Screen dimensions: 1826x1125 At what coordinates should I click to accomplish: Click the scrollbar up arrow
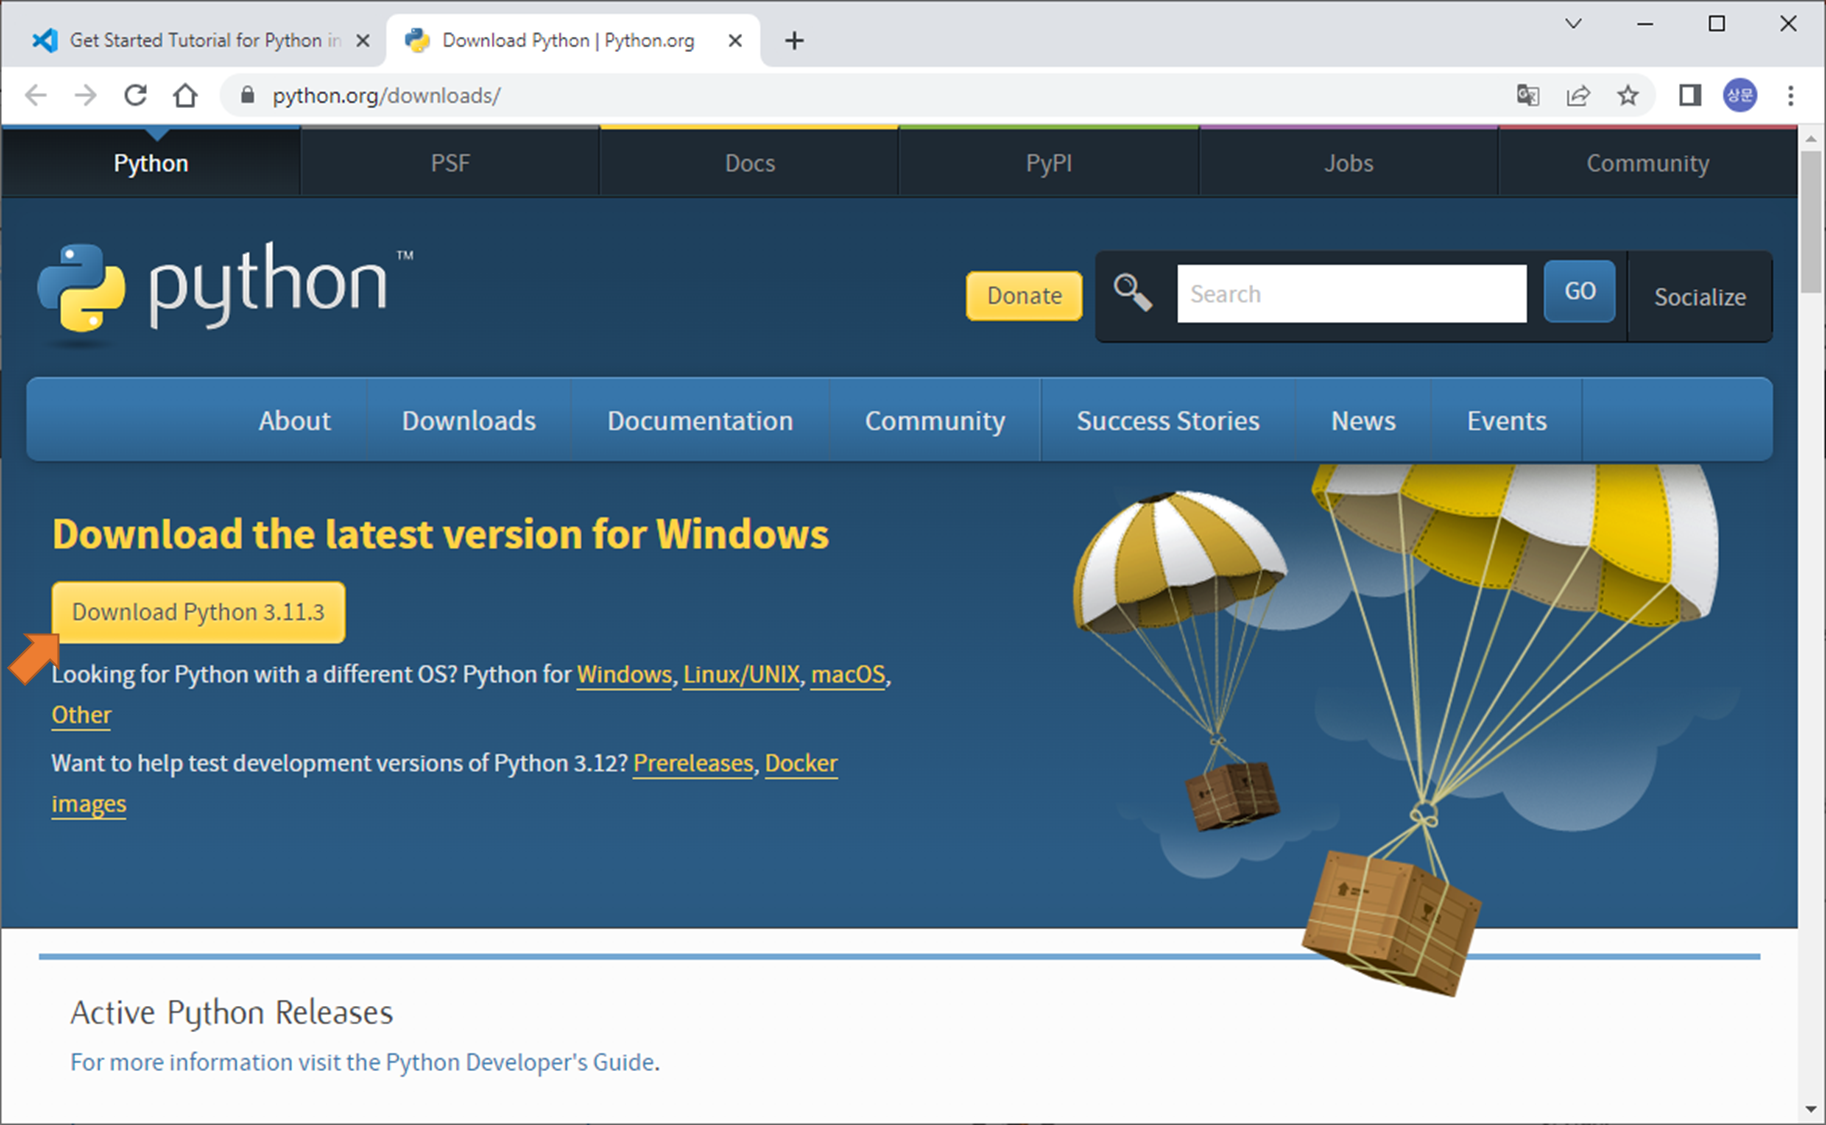[x=1811, y=139]
